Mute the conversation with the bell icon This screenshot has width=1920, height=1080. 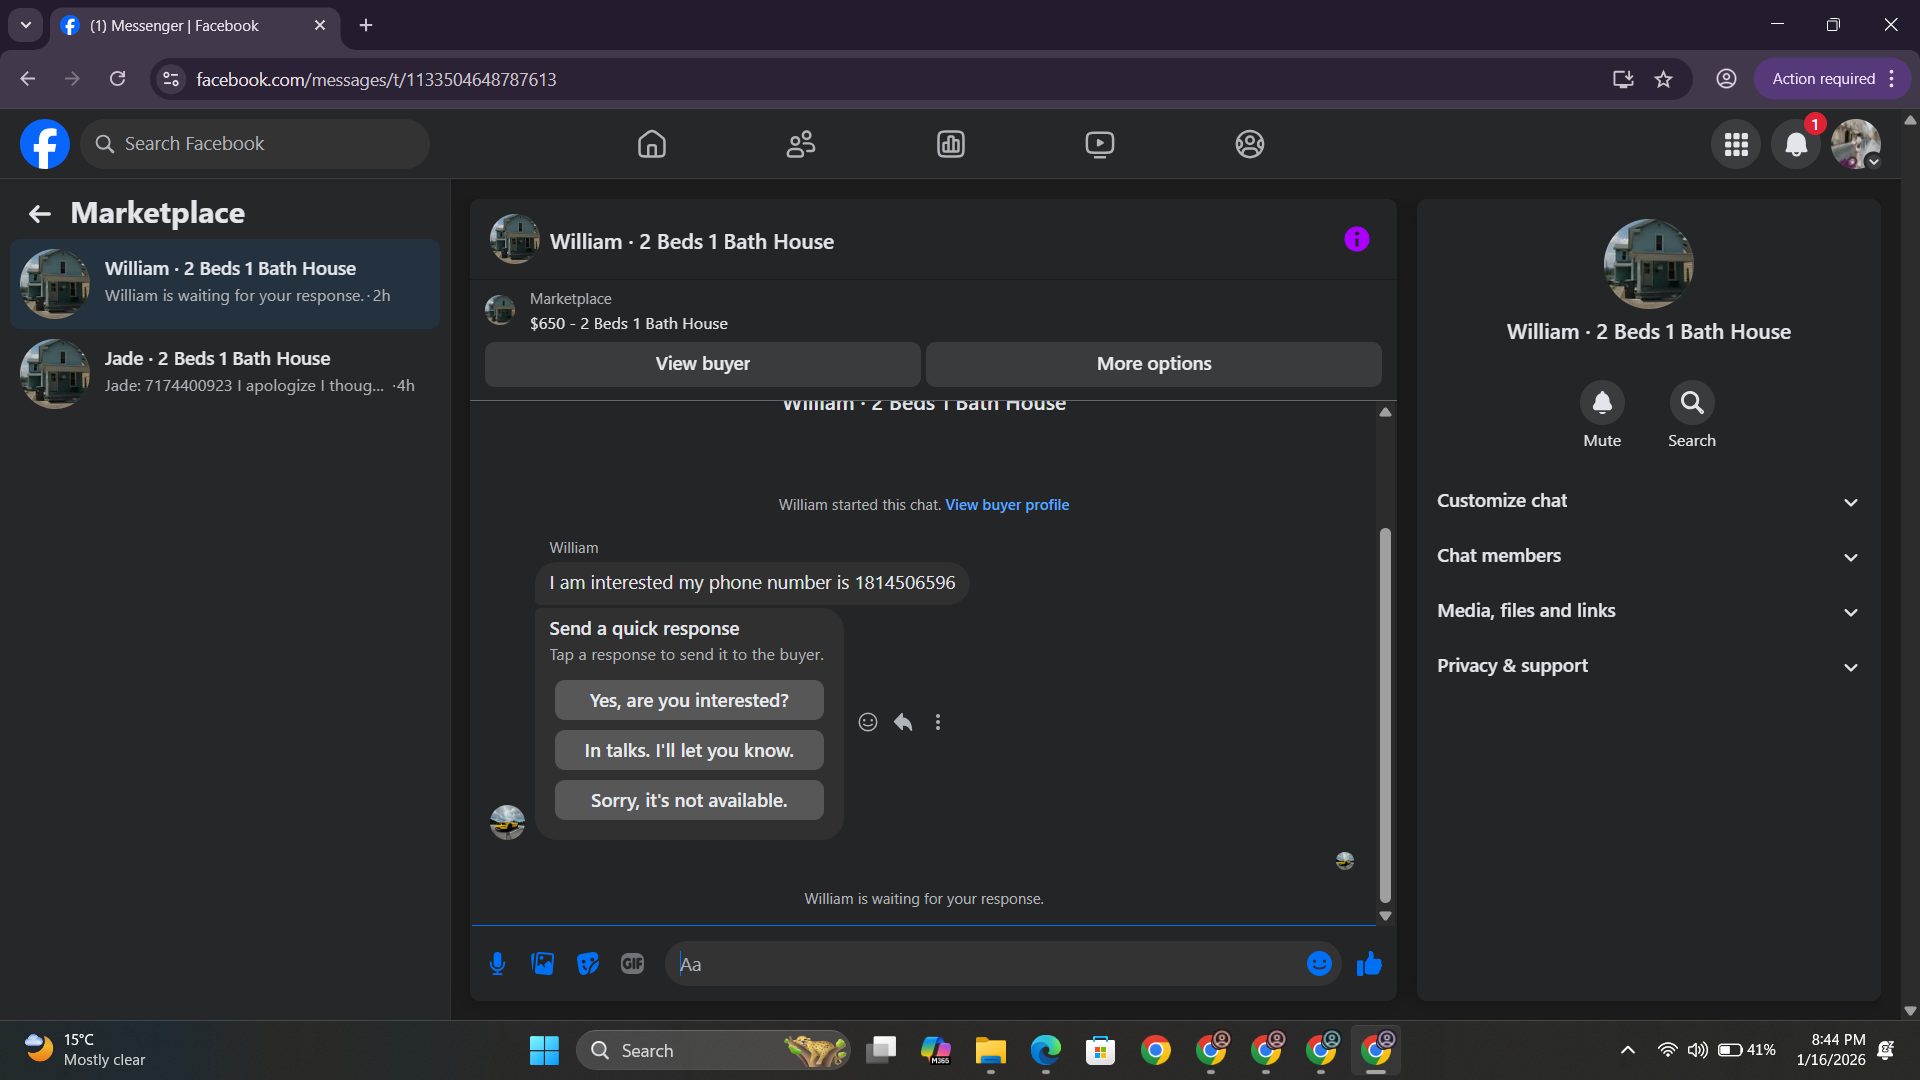(x=1601, y=403)
